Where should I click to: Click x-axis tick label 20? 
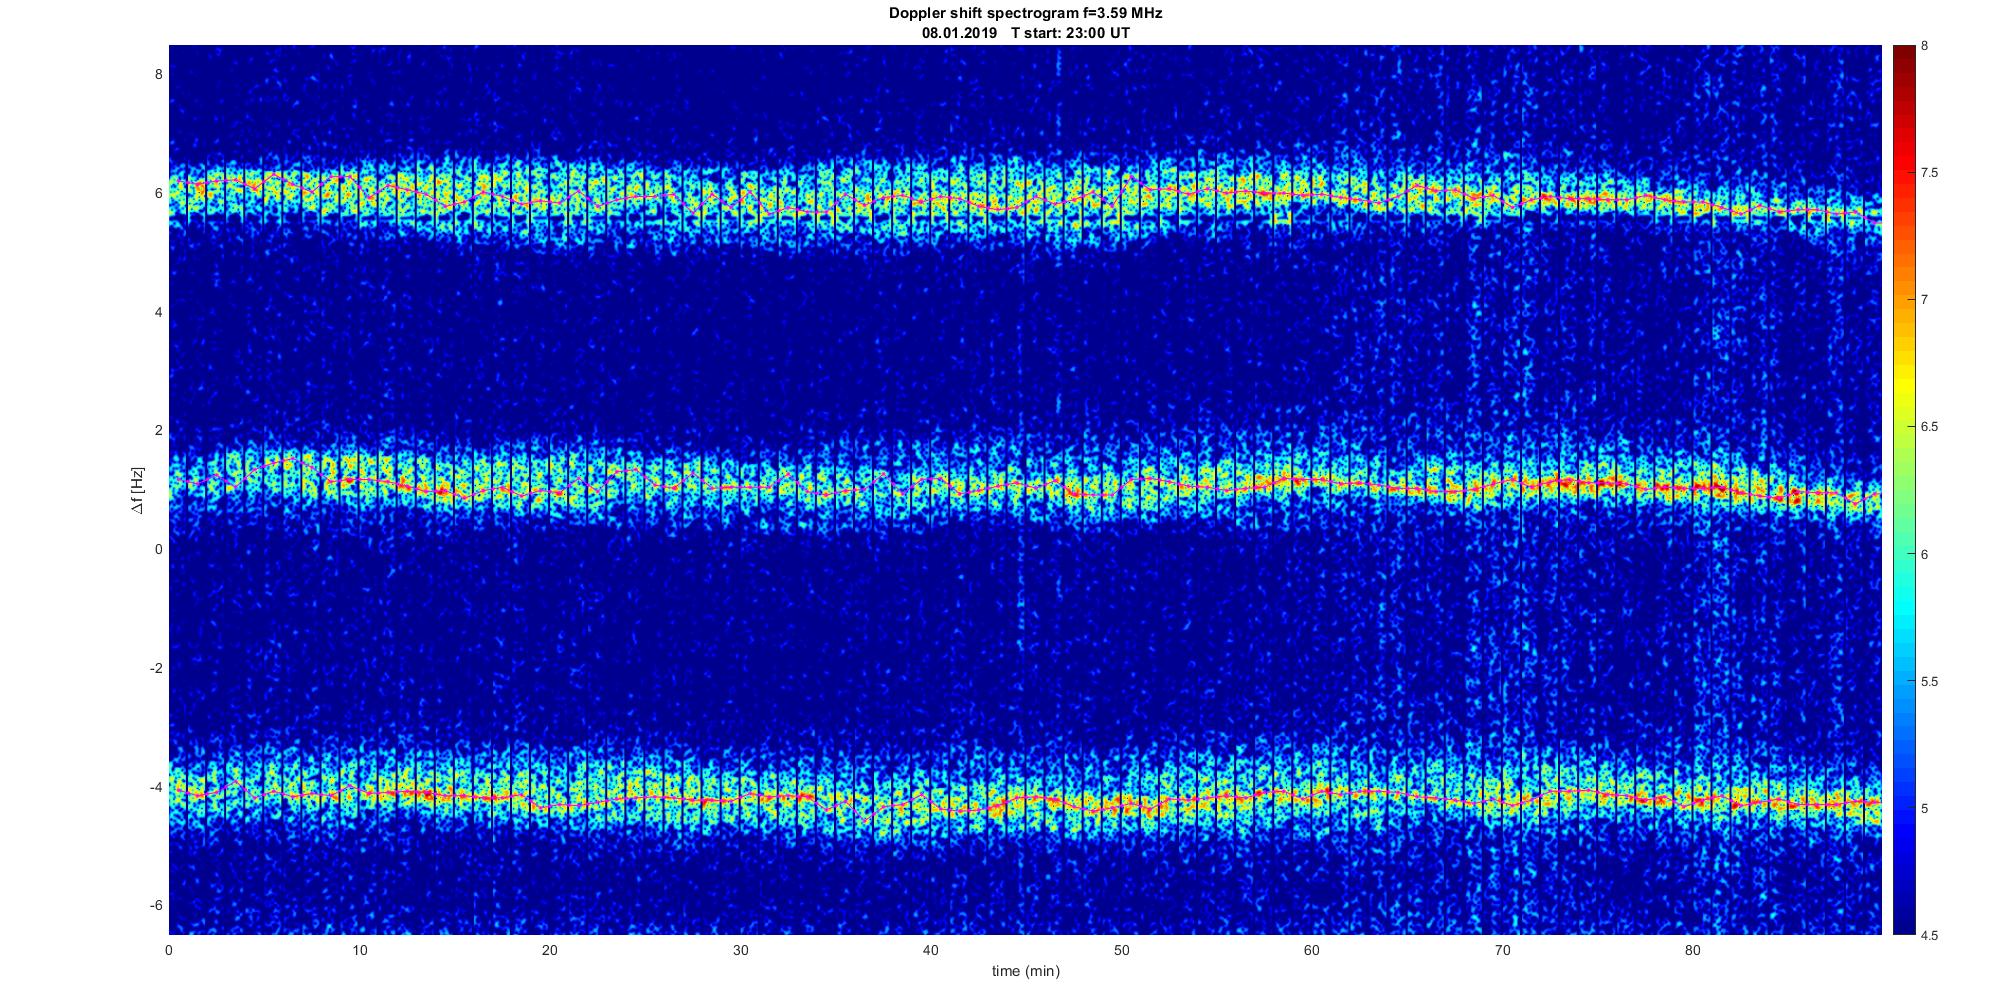[x=550, y=950]
